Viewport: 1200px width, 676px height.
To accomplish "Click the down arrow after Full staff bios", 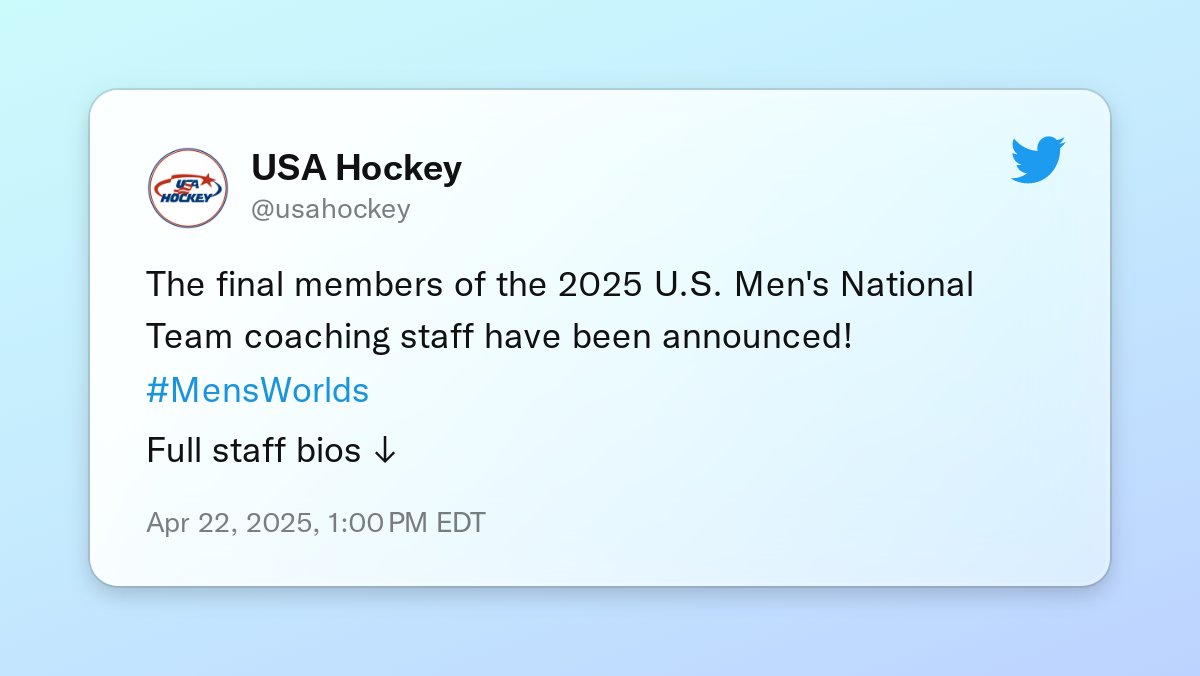I will point(384,452).
